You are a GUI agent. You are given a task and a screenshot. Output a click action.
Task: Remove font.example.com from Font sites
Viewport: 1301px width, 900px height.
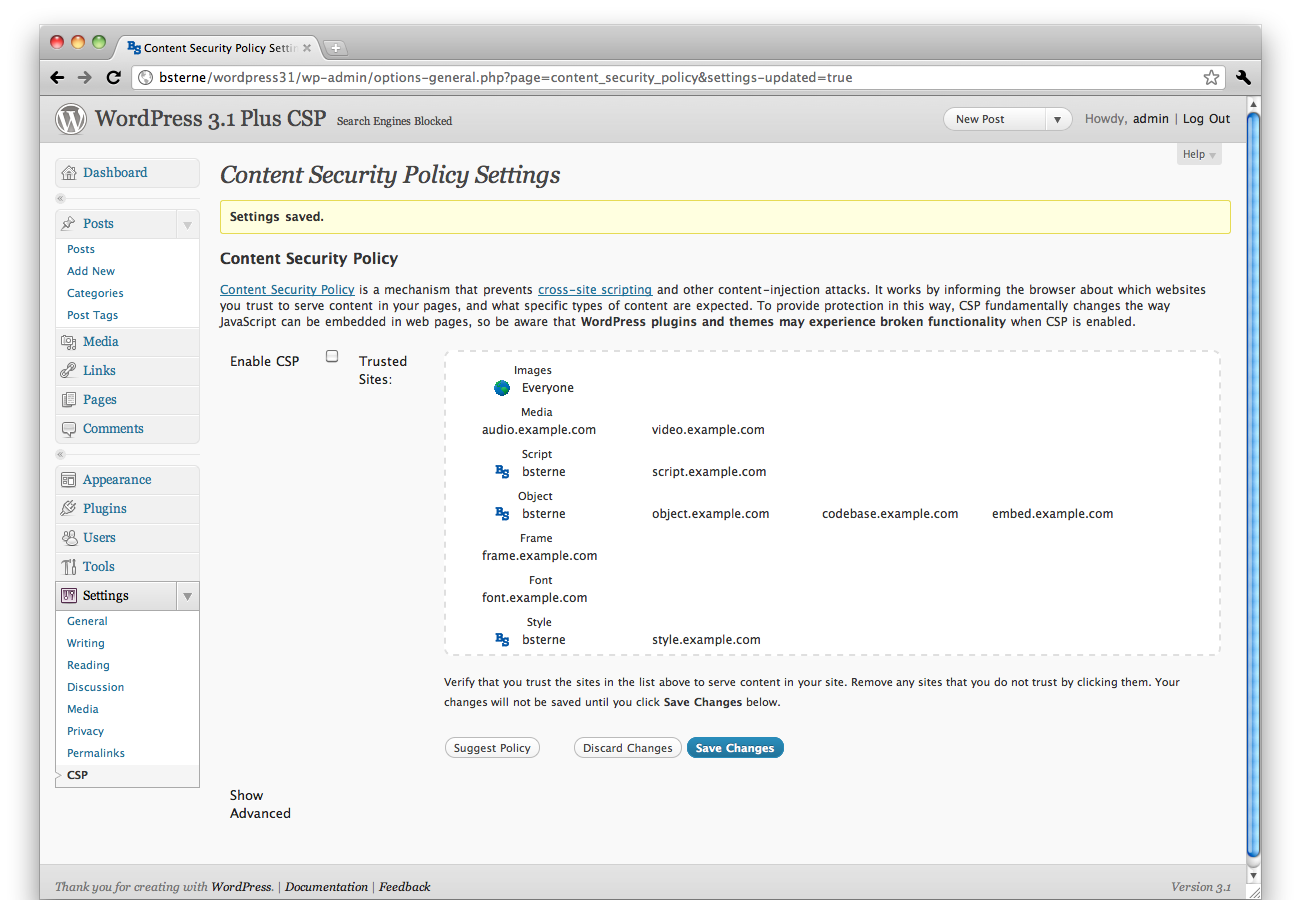(535, 598)
